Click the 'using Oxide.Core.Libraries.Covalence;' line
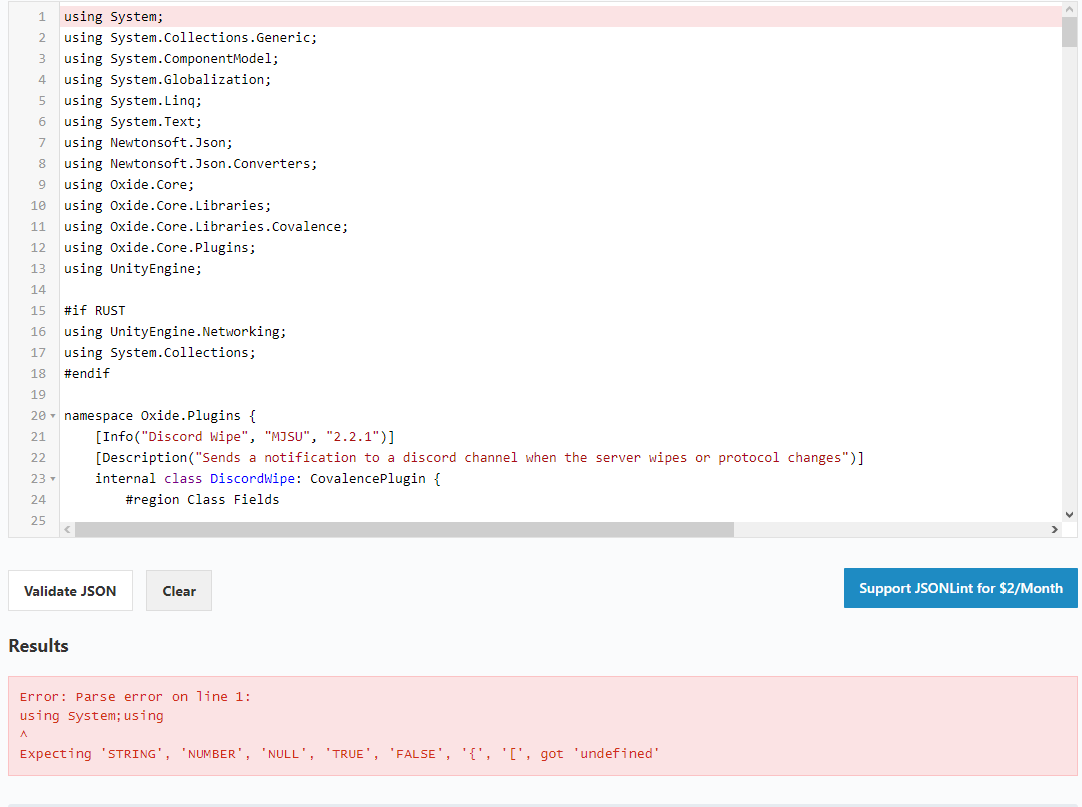 [x=206, y=226]
